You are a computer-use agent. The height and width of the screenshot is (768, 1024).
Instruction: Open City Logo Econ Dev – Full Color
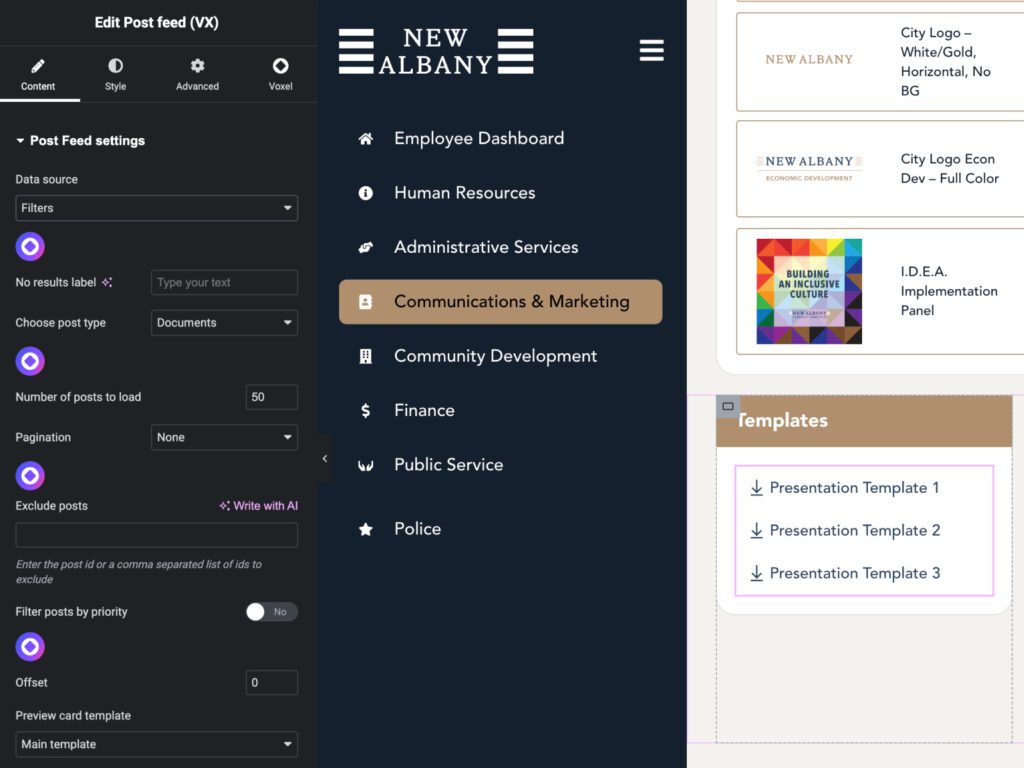(950, 168)
